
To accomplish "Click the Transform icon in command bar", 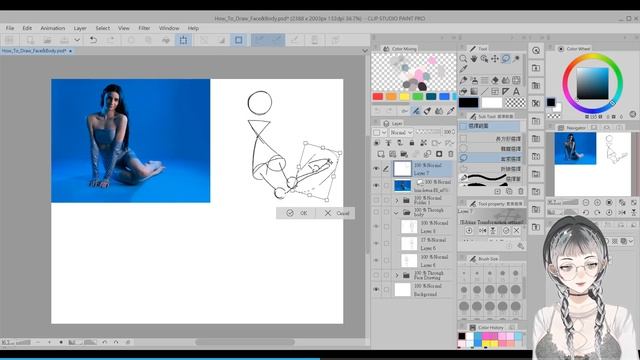I will coord(183,40).
